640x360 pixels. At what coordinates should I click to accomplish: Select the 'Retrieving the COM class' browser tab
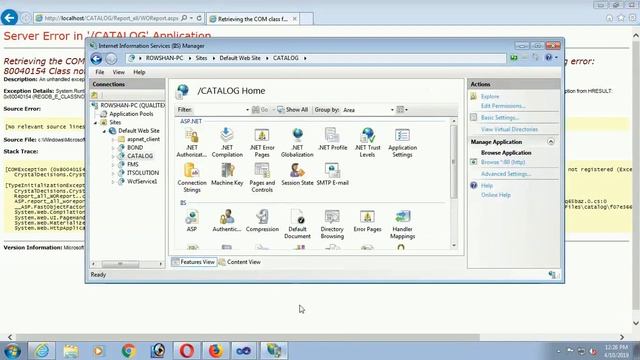[x=252, y=19]
